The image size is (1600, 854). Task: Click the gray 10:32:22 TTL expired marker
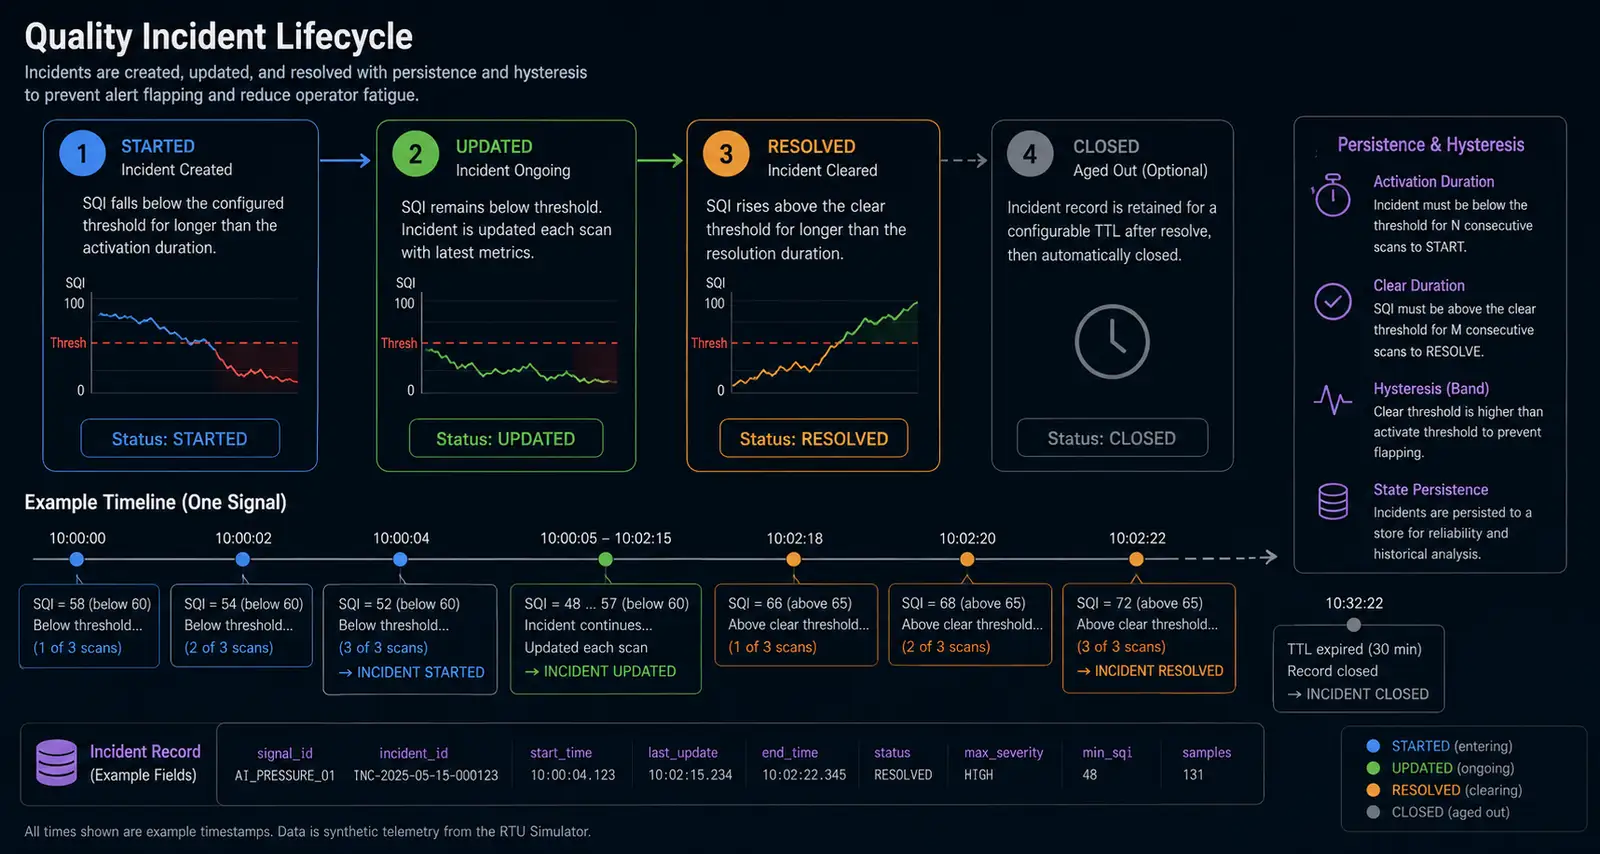pos(1354,625)
